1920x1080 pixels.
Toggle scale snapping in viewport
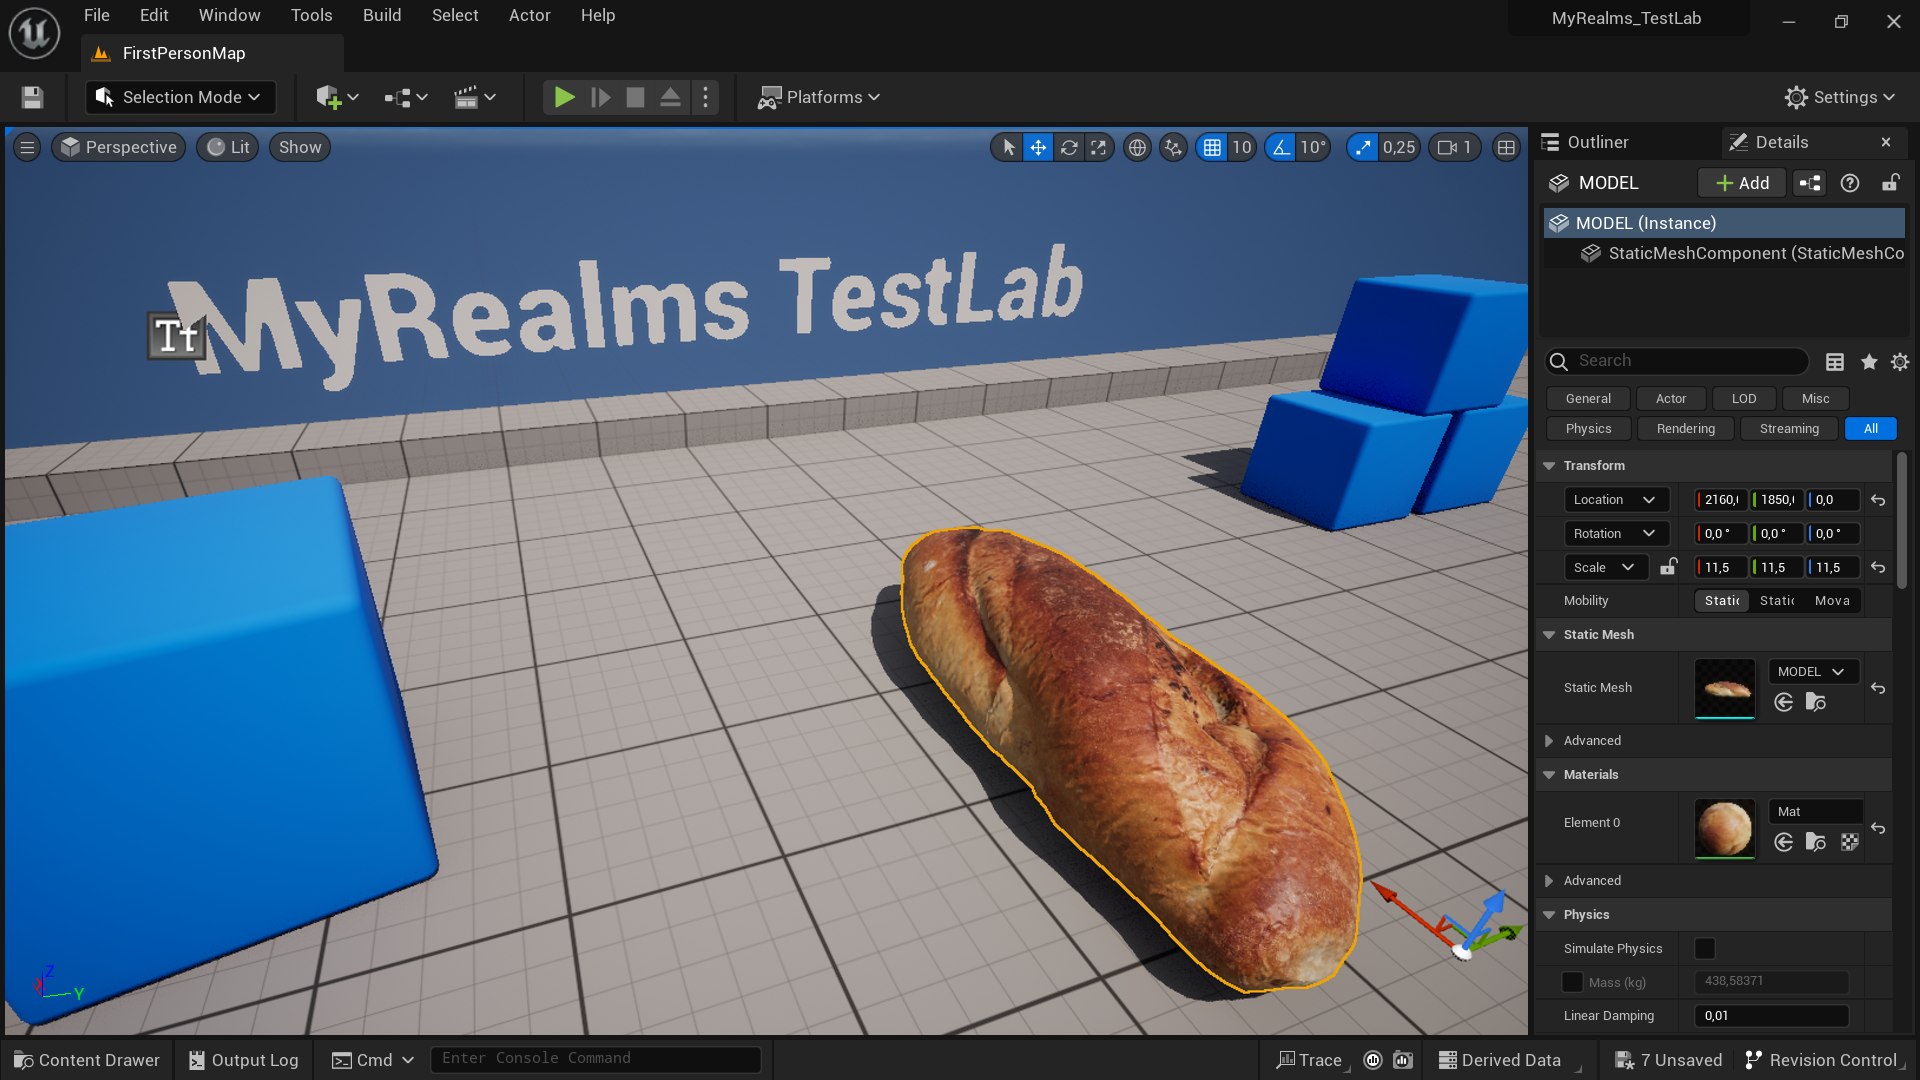(x=1362, y=148)
